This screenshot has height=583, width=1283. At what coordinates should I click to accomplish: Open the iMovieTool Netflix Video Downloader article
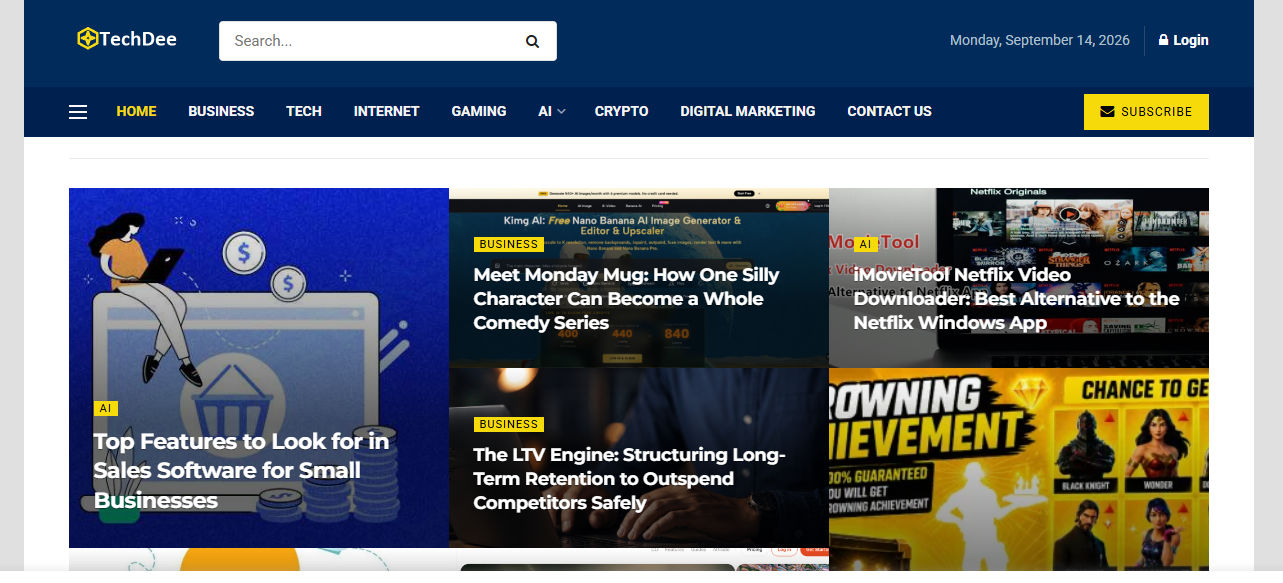coord(1017,298)
